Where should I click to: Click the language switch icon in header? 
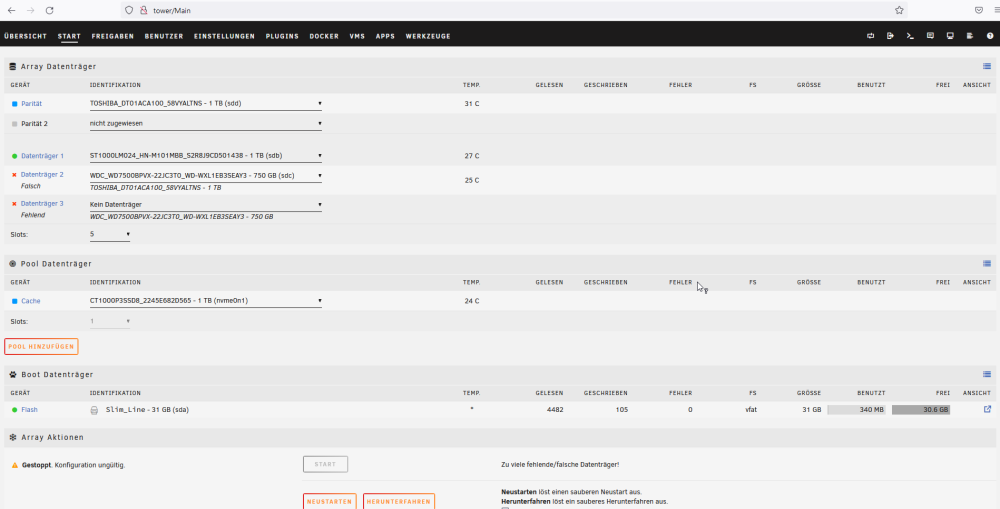871,36
